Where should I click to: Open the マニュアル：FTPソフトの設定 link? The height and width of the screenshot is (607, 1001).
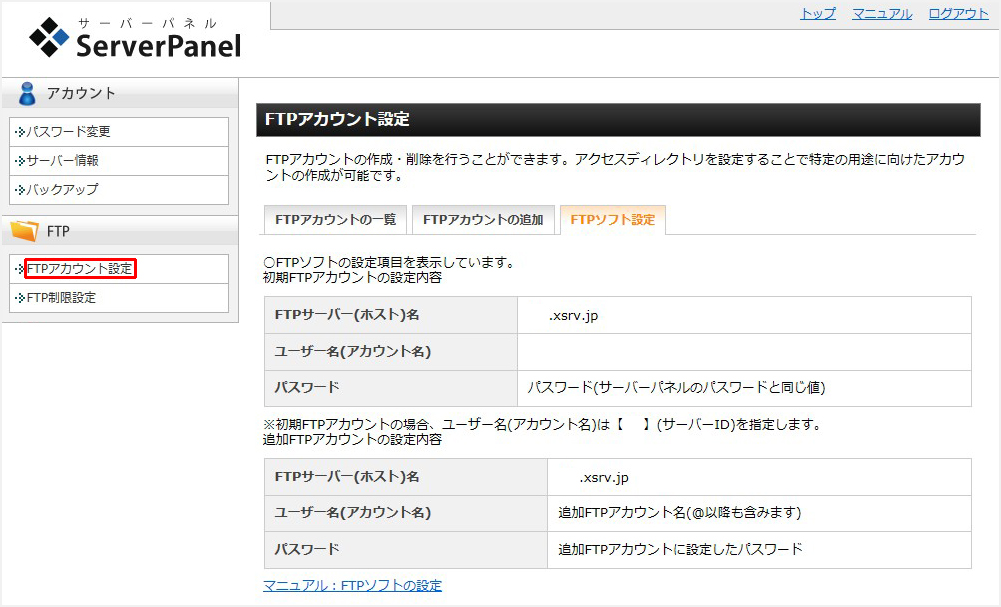[352, 585]
